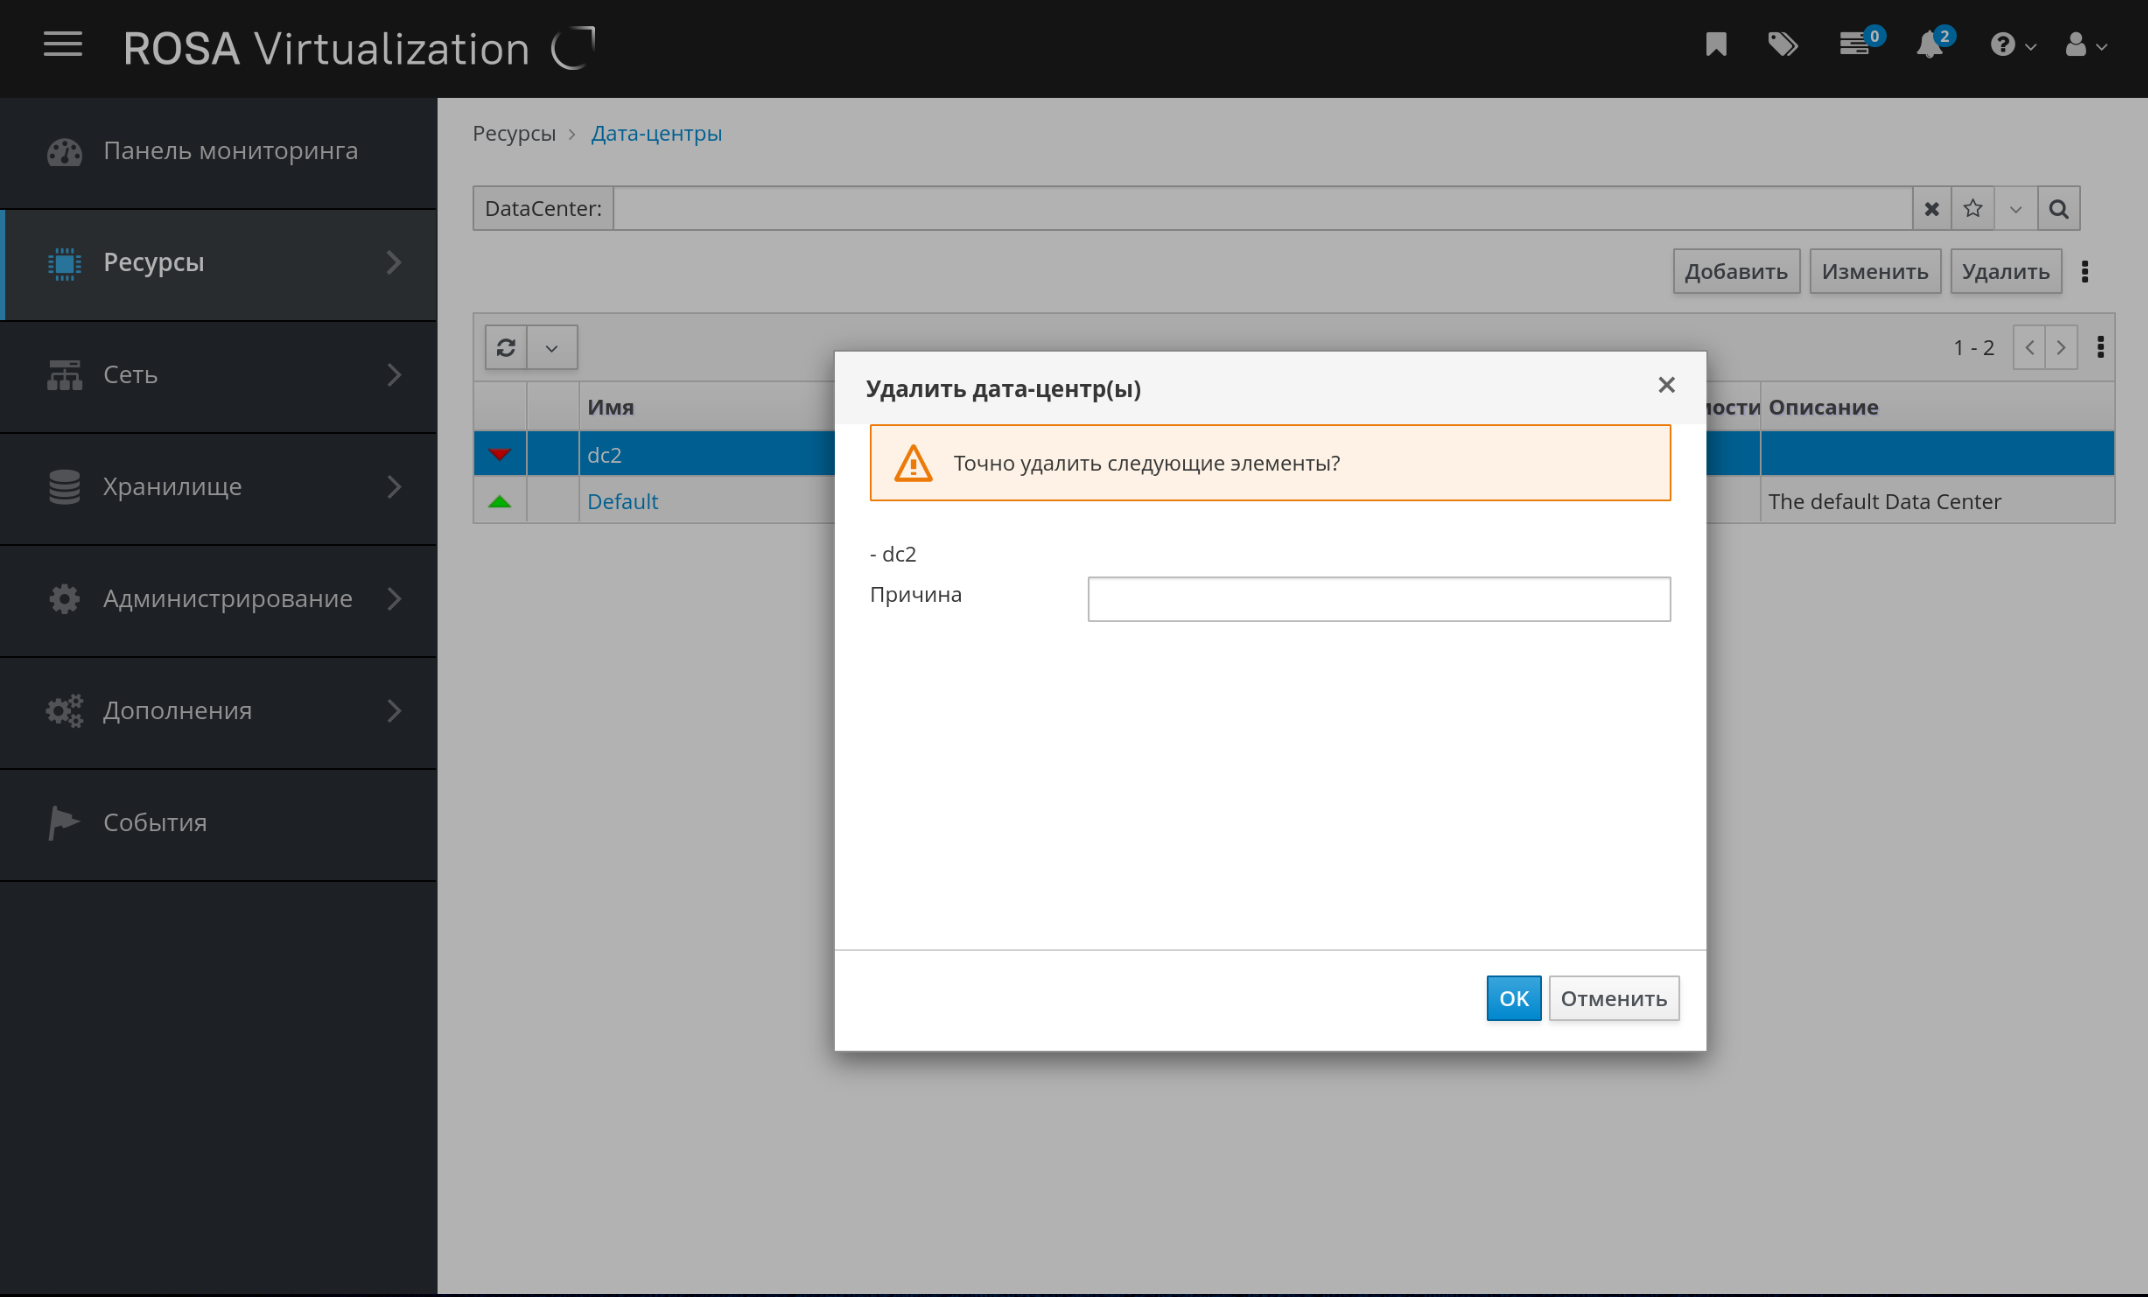Click the search magnifier icon
Image resolution: width=2148 pixels, height=1297 pixels.
(2058, 209)
